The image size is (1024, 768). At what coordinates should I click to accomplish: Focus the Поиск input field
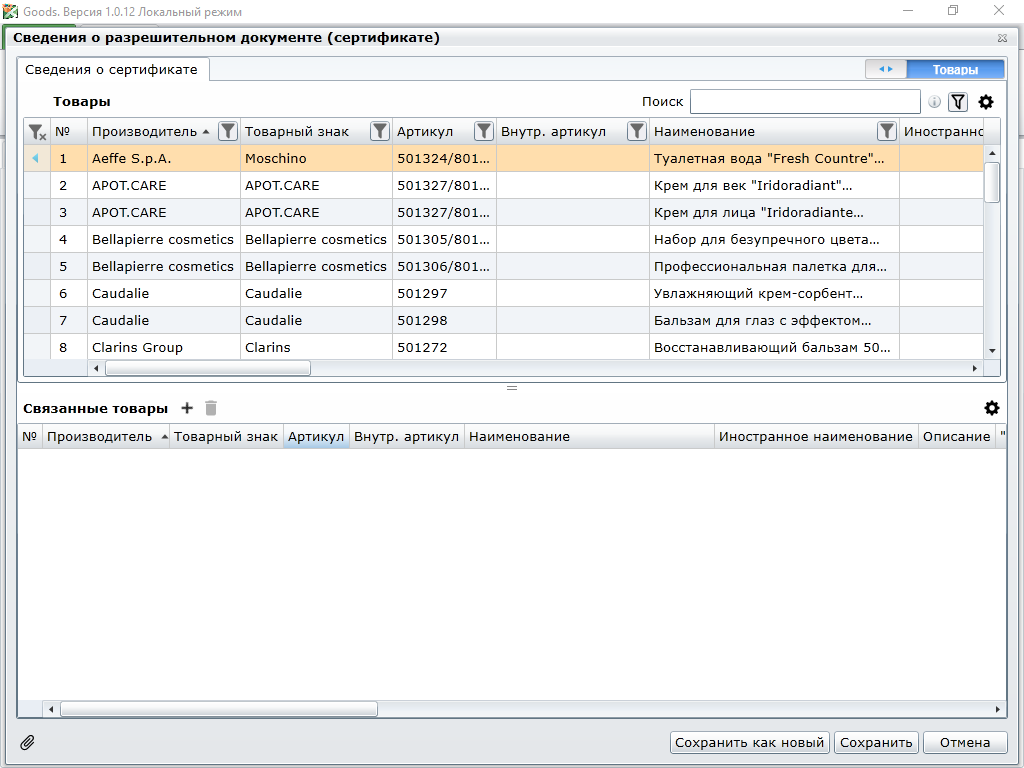pos(805,102)
